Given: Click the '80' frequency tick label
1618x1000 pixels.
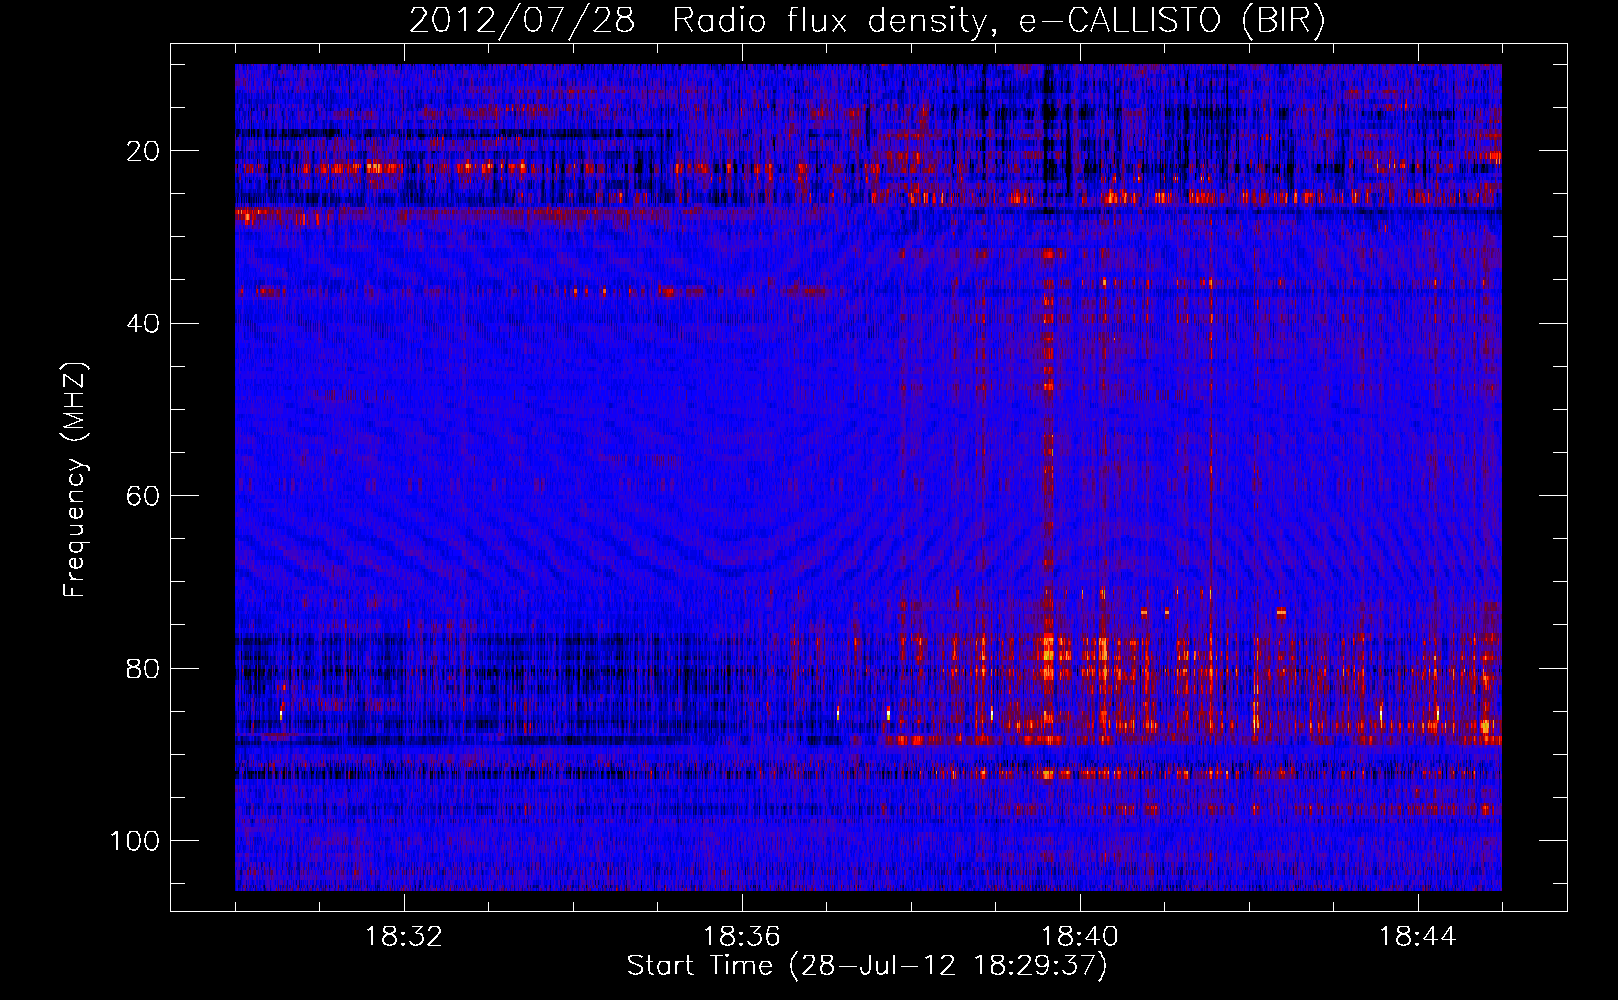Looking at the screenshot, I should click(143, 668).
